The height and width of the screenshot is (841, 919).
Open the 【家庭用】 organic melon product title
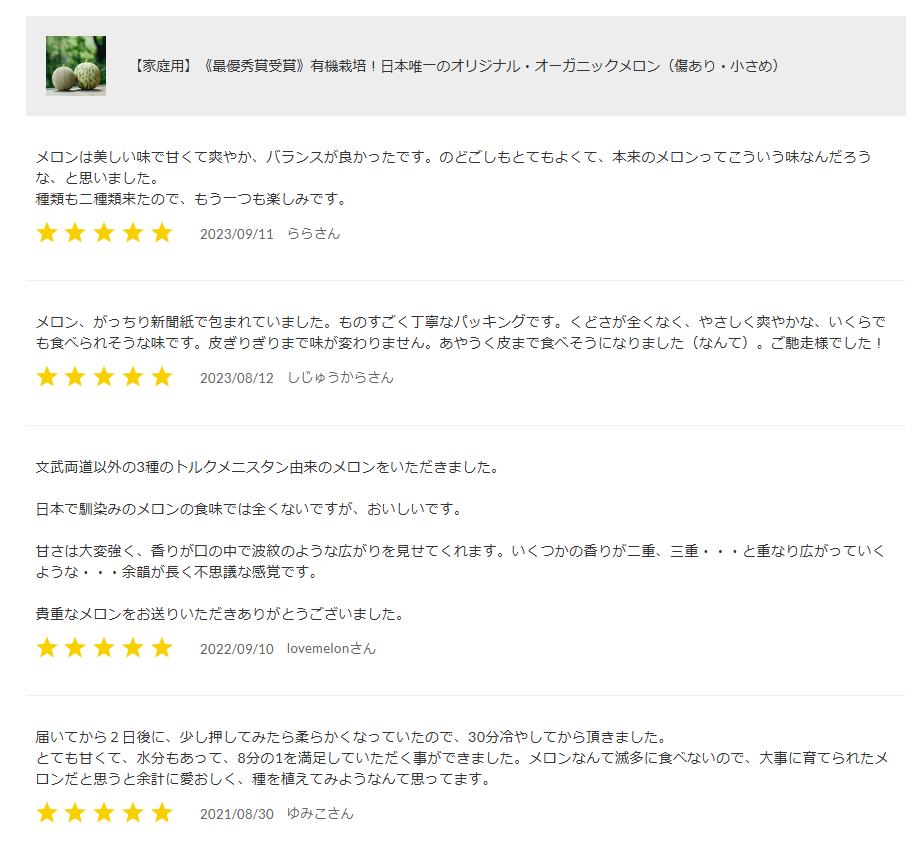pyautogui.click(x=455, y=66)
